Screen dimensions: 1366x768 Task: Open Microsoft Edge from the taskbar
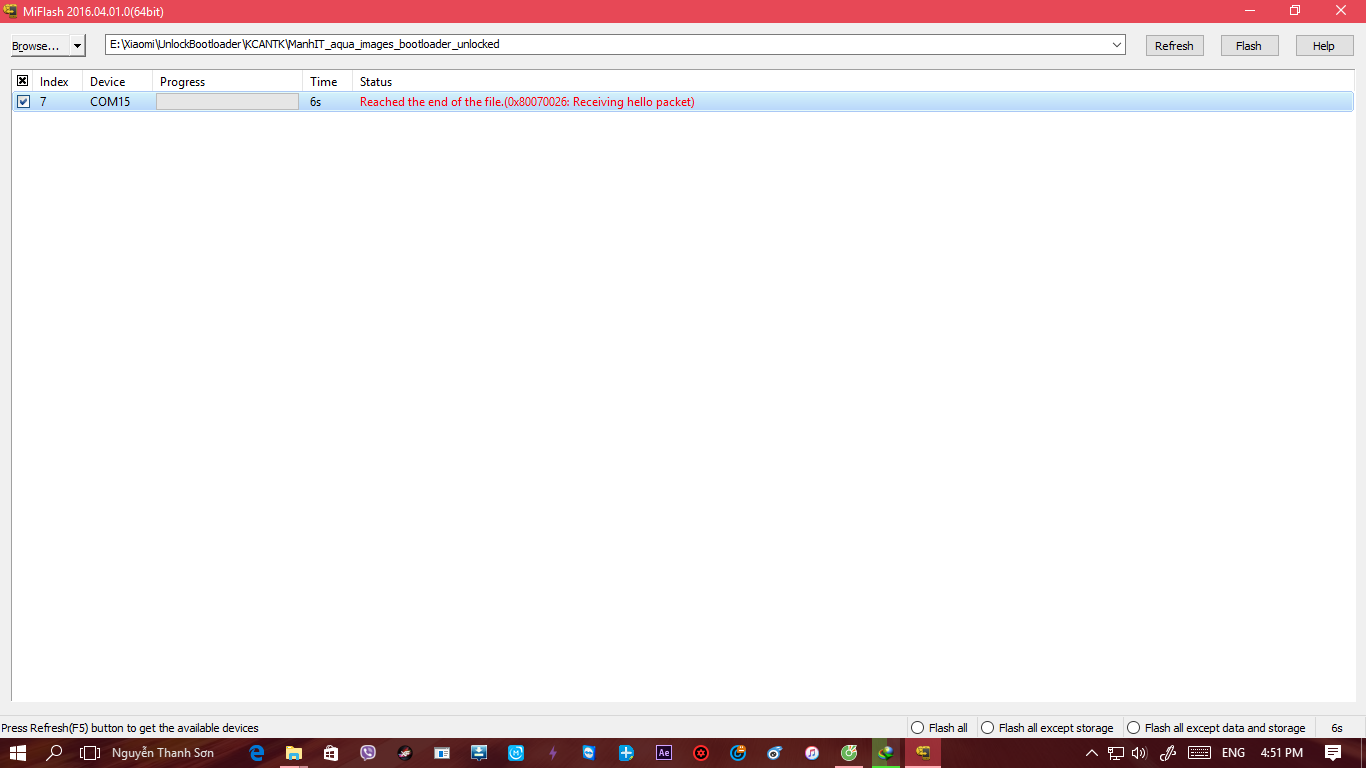(257, 753)
